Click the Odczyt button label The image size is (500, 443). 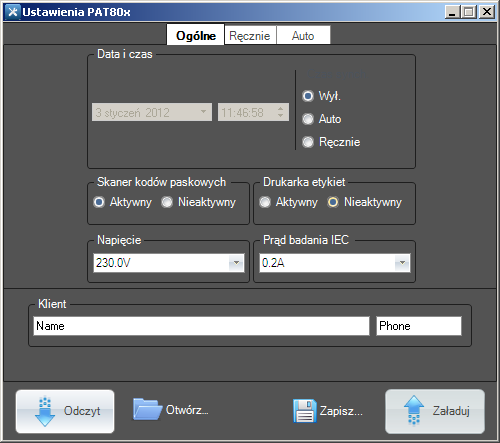82,411
